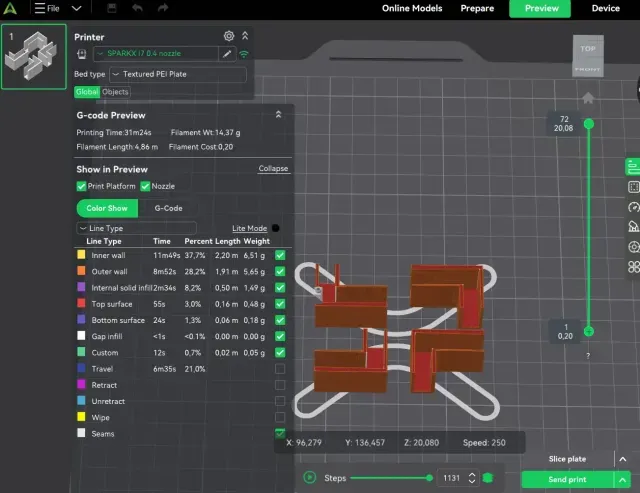Viewport: 640px width, 493px height.
Task: Select the printer-shaped sidebar icon below the speed gauge
Action: click(x=633, y=227)
